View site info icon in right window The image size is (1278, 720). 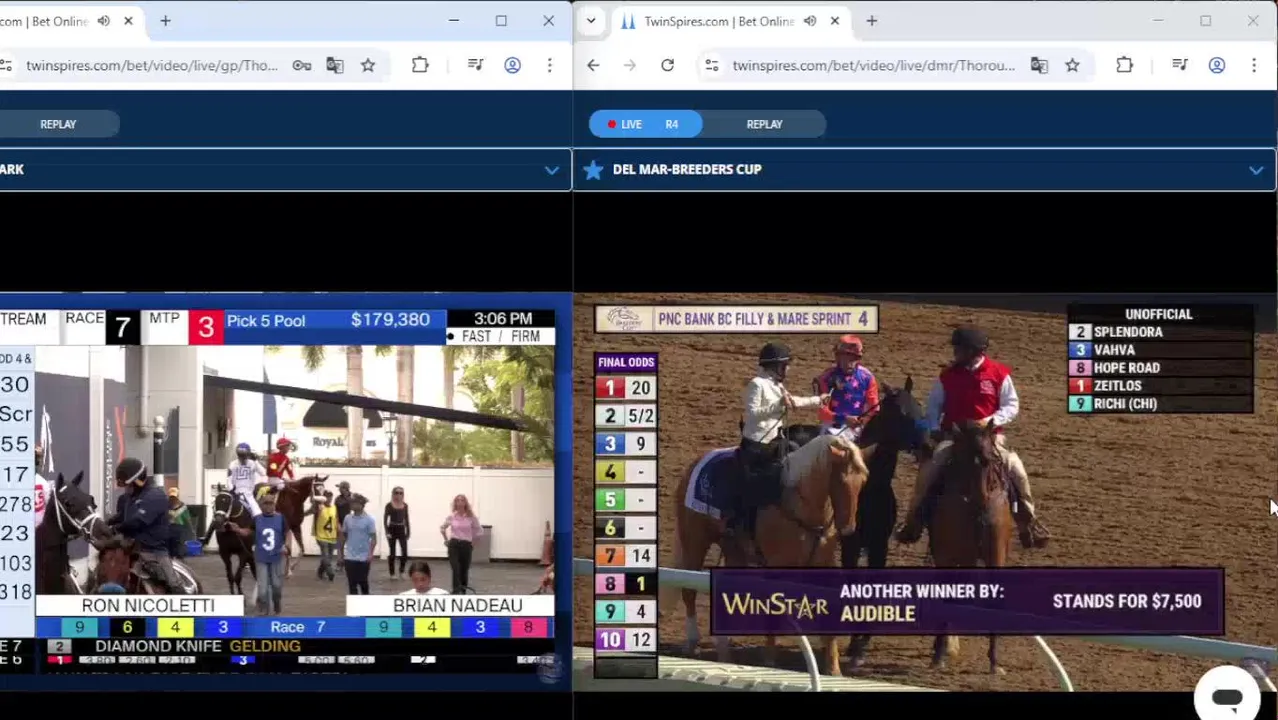(711, 66)
